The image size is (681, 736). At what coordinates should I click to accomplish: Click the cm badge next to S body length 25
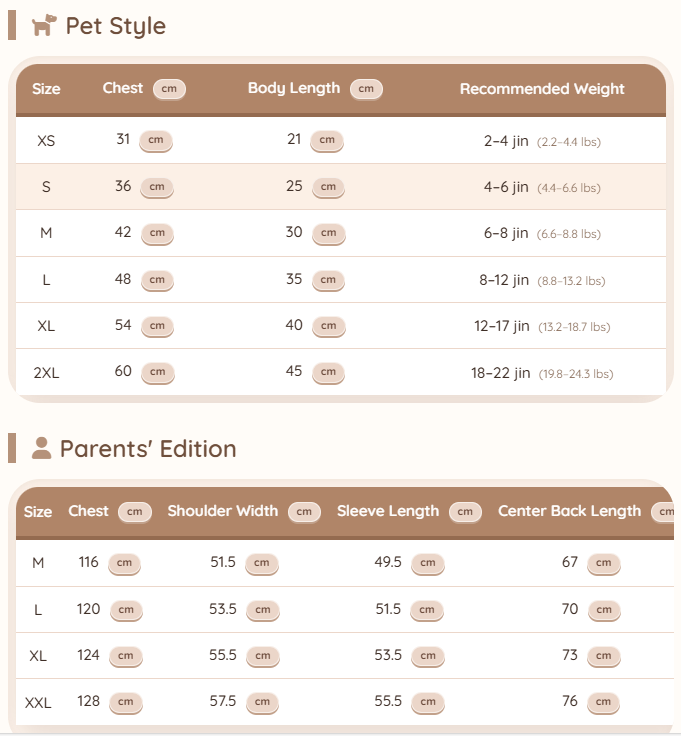[x=328, y=187]
